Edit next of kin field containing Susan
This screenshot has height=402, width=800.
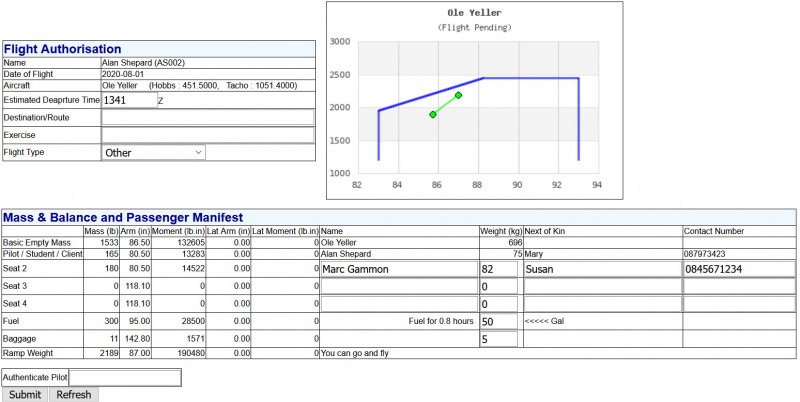click(601, 269)
